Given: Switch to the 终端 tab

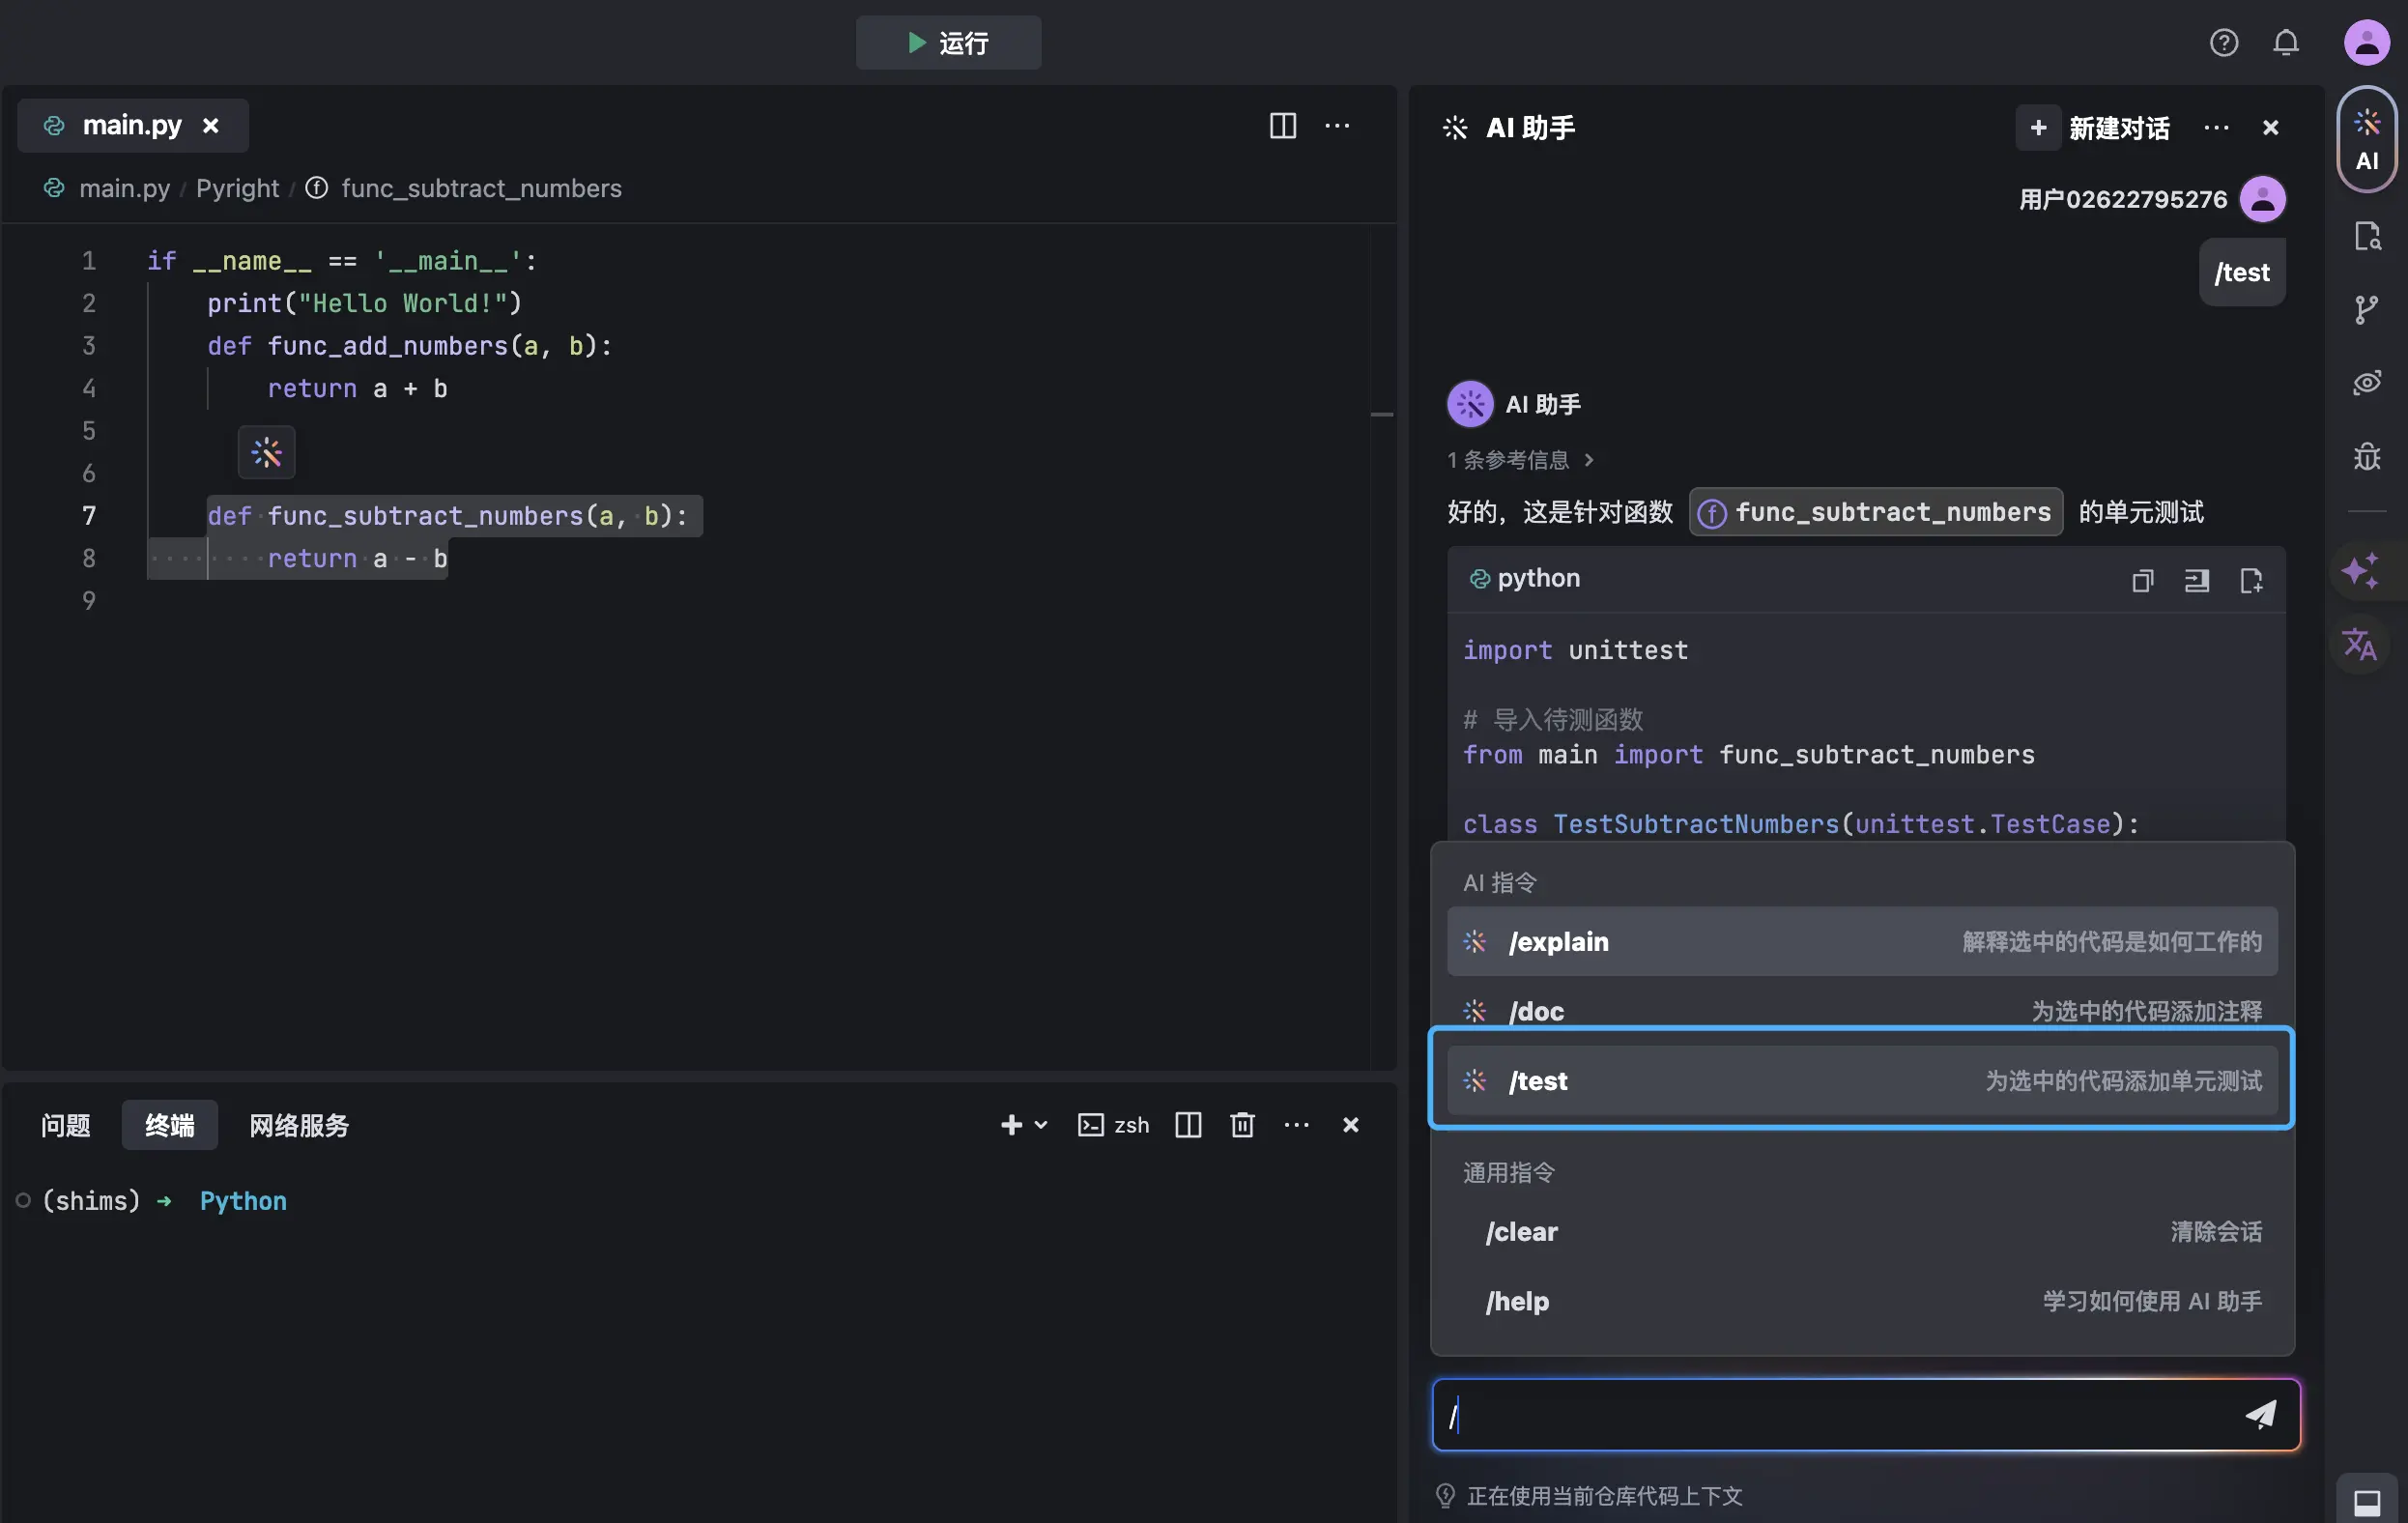Looking at the screenshot, I should pyautogui.click(x=169, y=1125).
